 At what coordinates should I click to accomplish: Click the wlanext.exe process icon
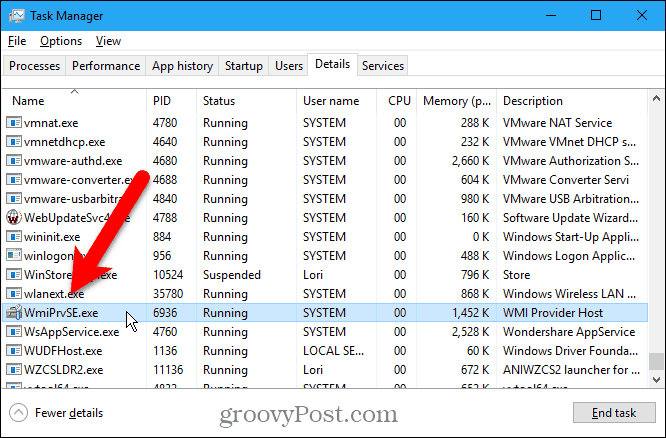14,294
